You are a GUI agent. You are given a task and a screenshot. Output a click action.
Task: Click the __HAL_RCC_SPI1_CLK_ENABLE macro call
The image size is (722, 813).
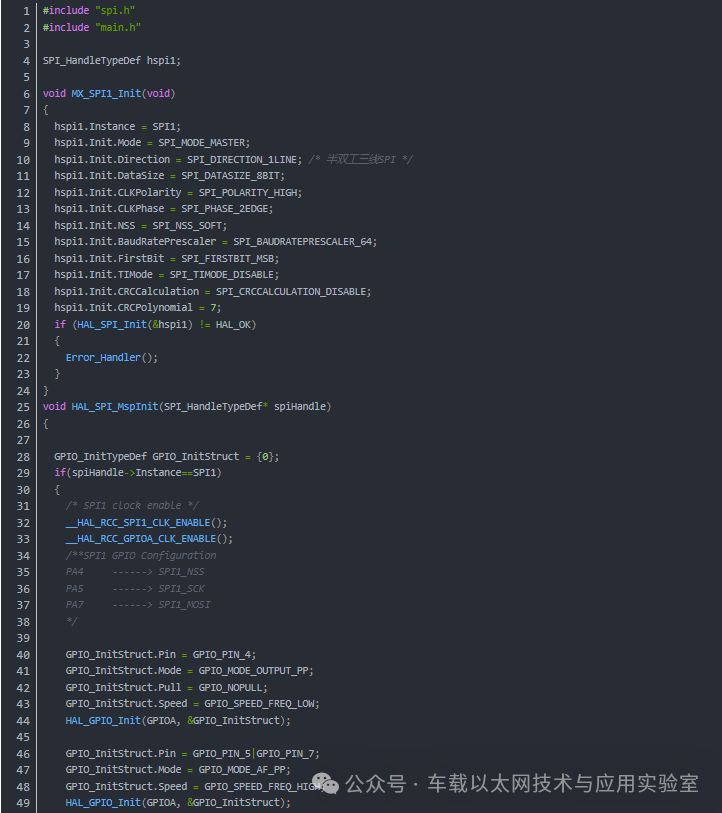pos(138,523)
